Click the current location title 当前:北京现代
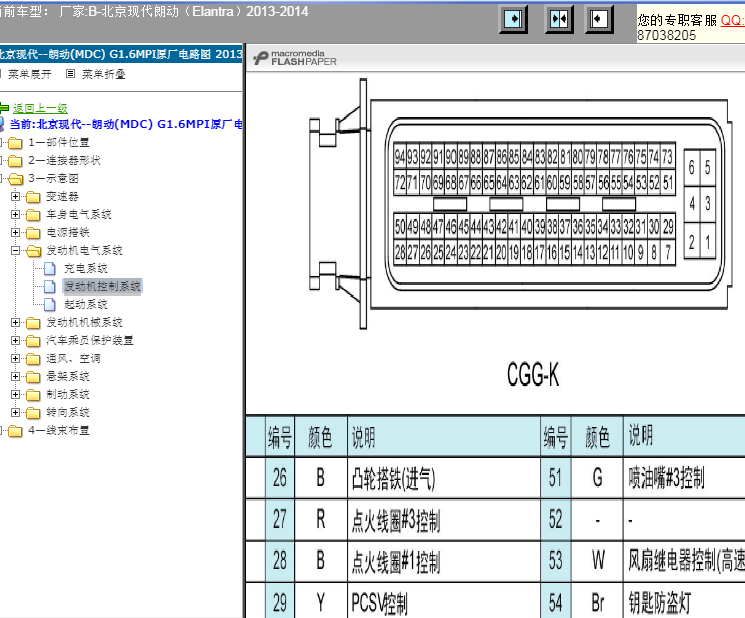The width and height of the screenshot is (745, 618). pyautogui.click(x=126, y=124)
